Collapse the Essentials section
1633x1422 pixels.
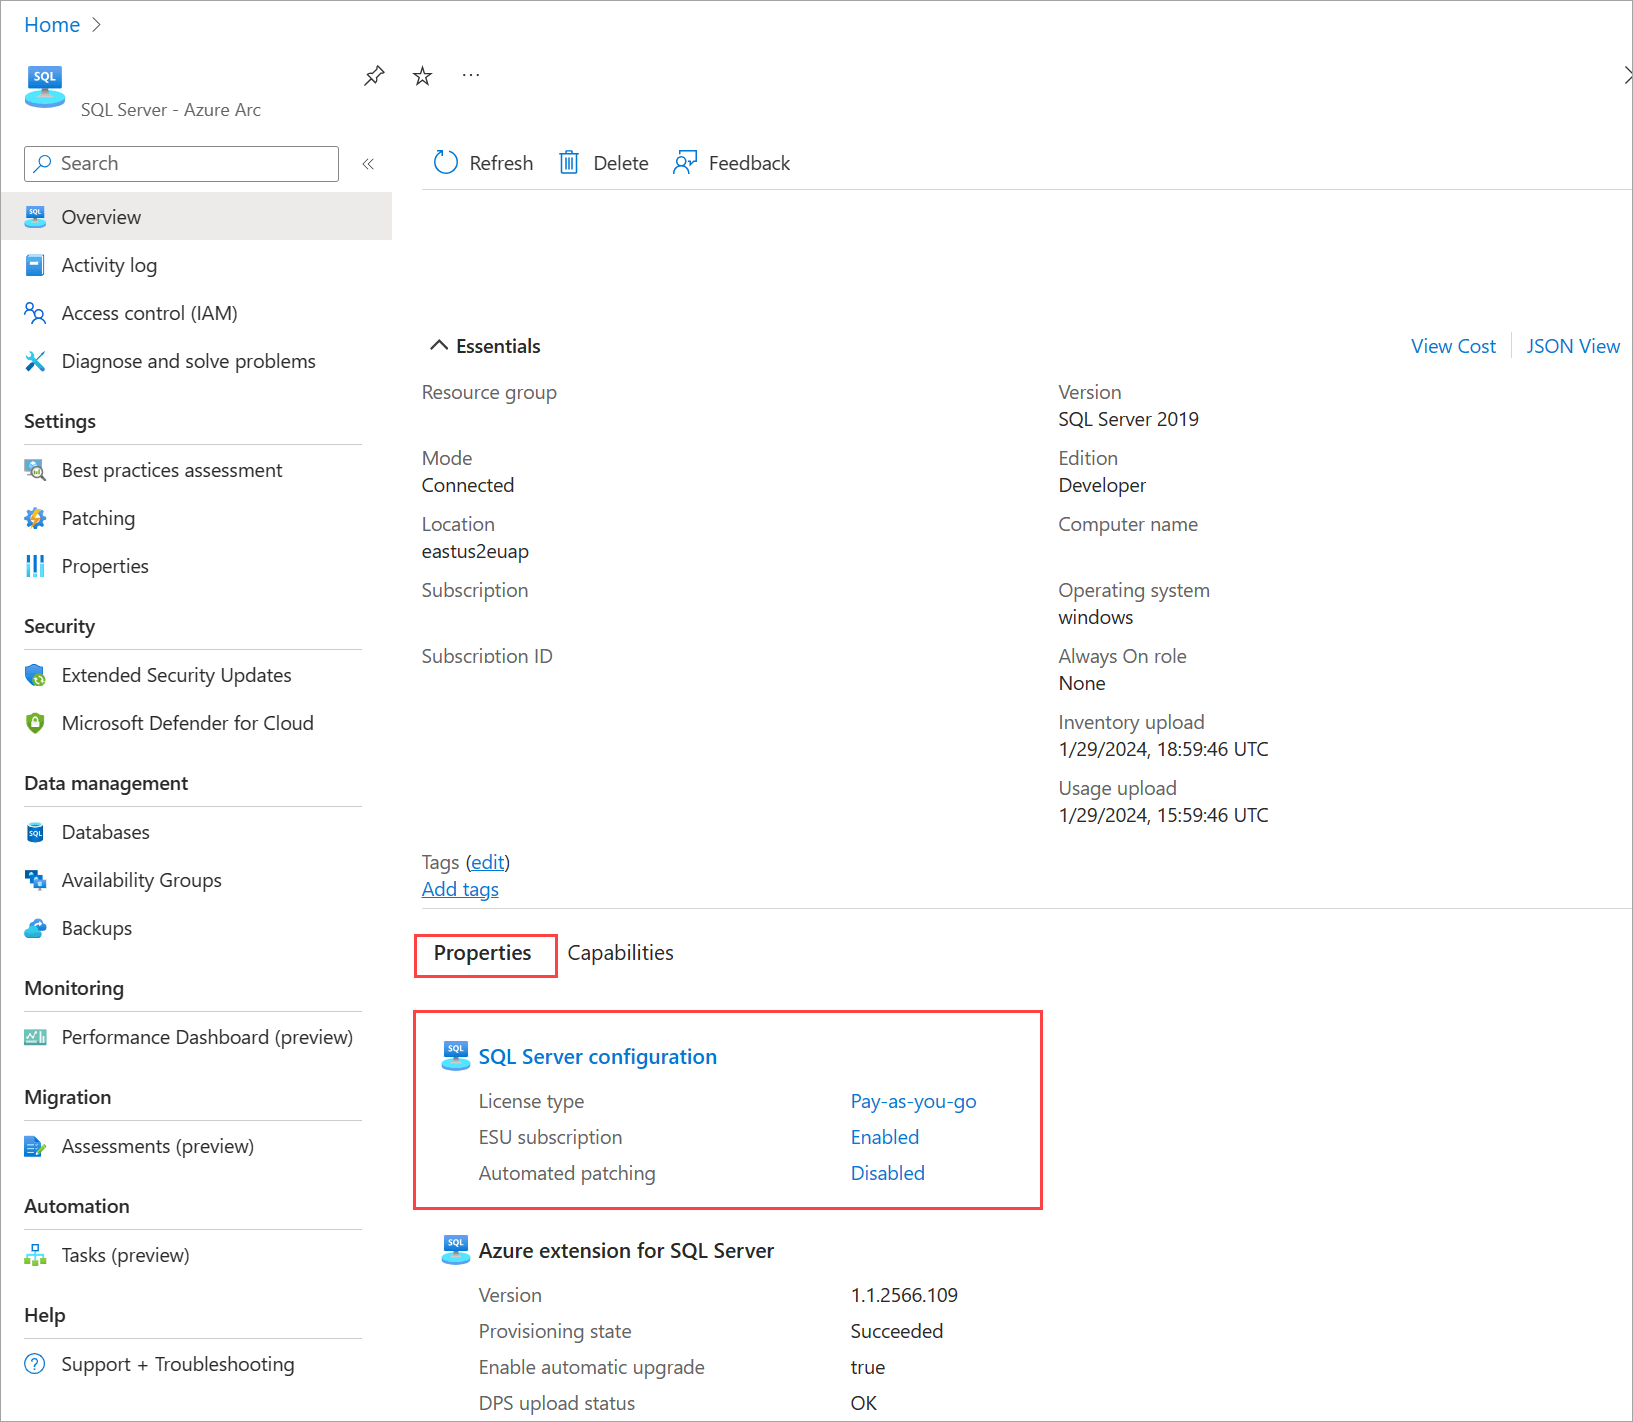(x=439, y=345)
